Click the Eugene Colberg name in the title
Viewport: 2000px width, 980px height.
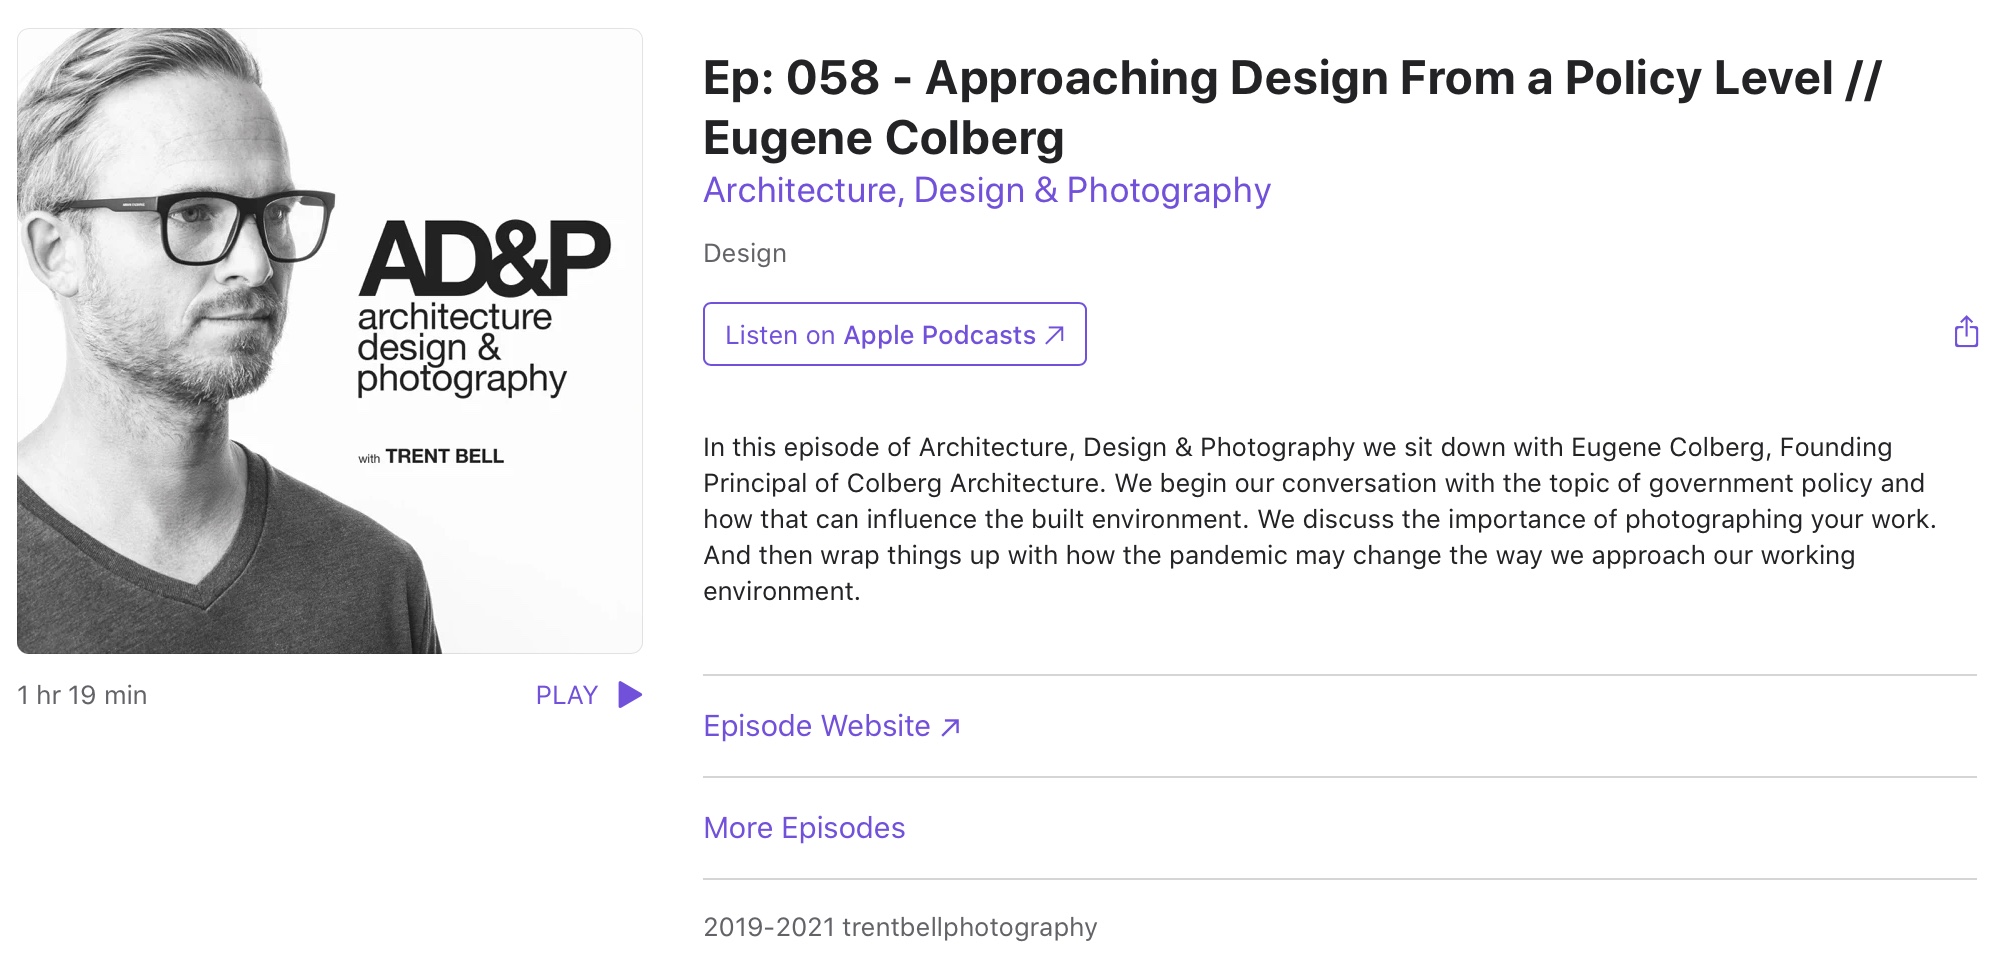pyautogui.click(x=884, y=138)
